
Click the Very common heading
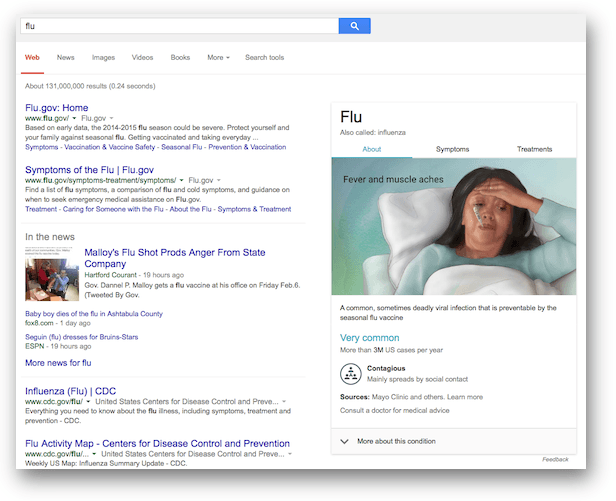click(370, 338)
